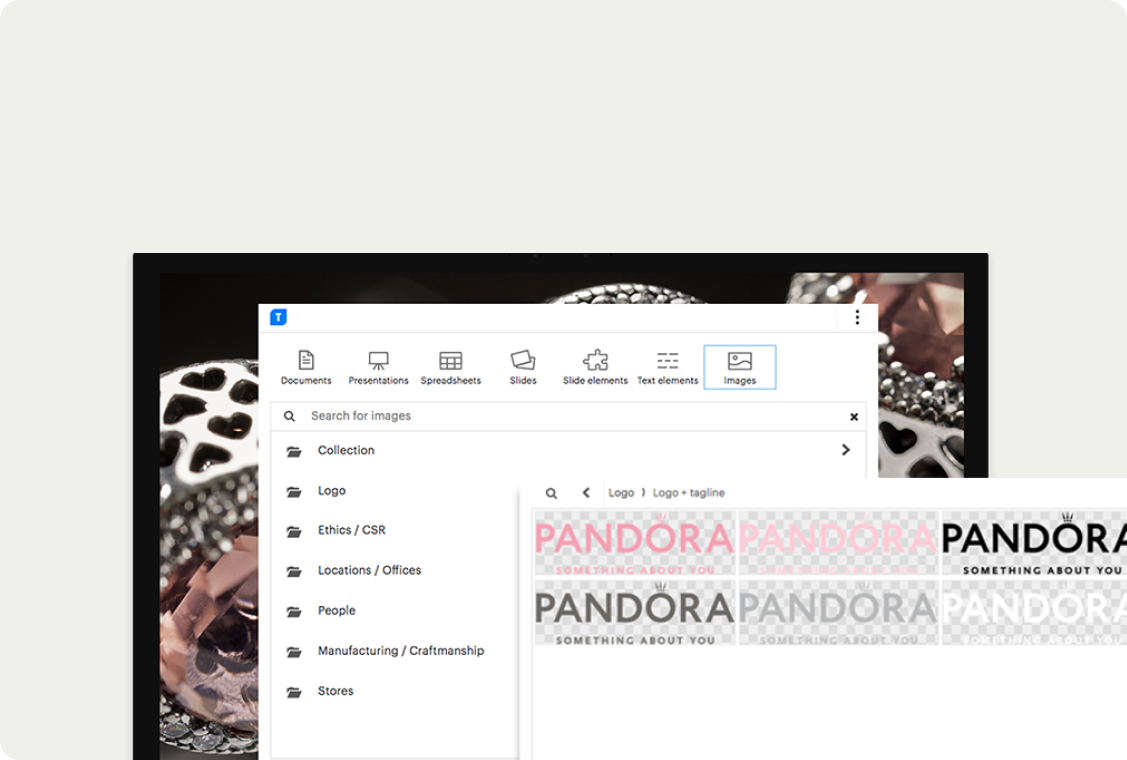
Task: Open the Manufacturing / Craftmanship folder
Action: coord(399,650)
